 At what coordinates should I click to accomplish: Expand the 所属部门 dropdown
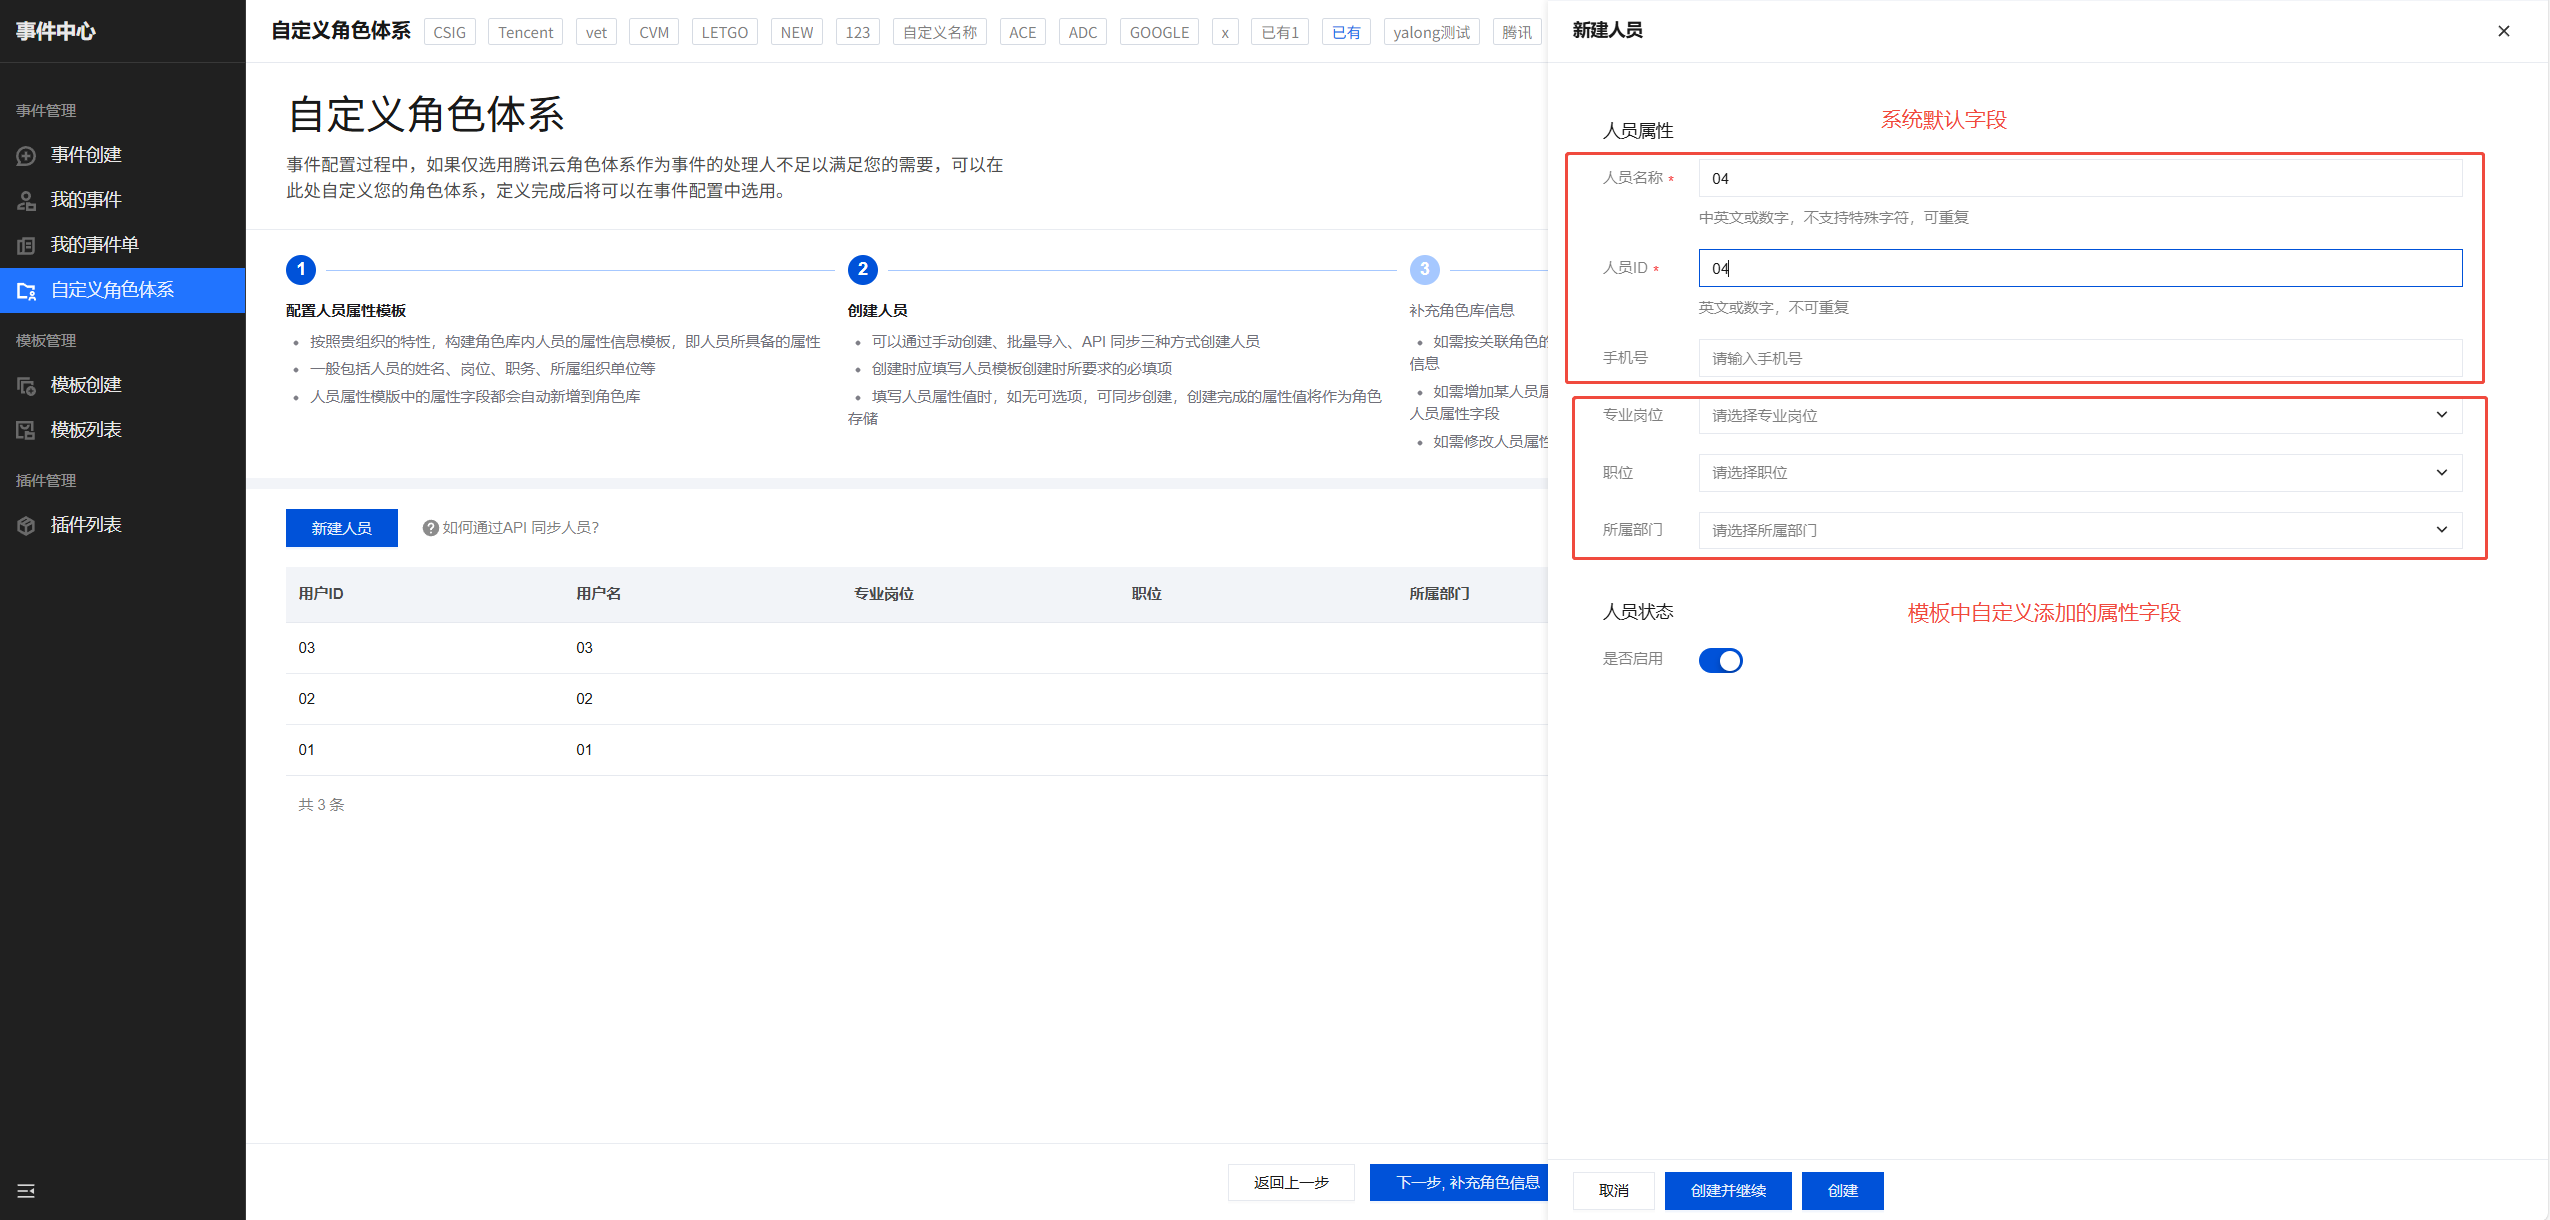[2080, 530]
